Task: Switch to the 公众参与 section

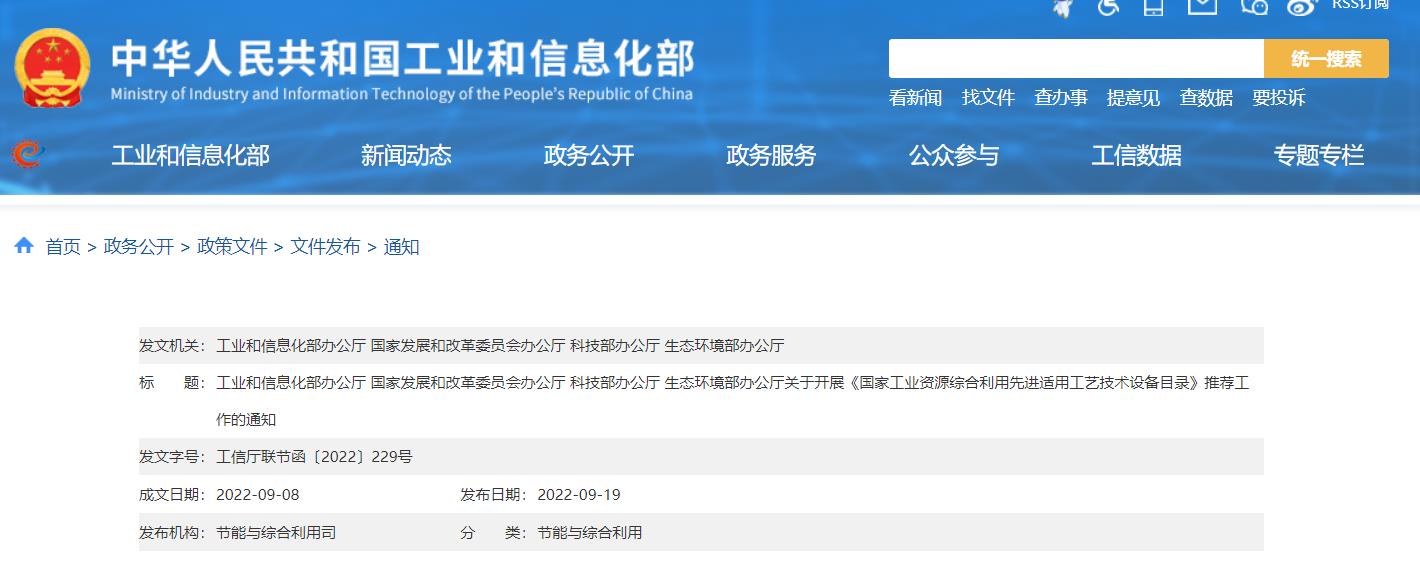Action: click(x=953, y=155)
